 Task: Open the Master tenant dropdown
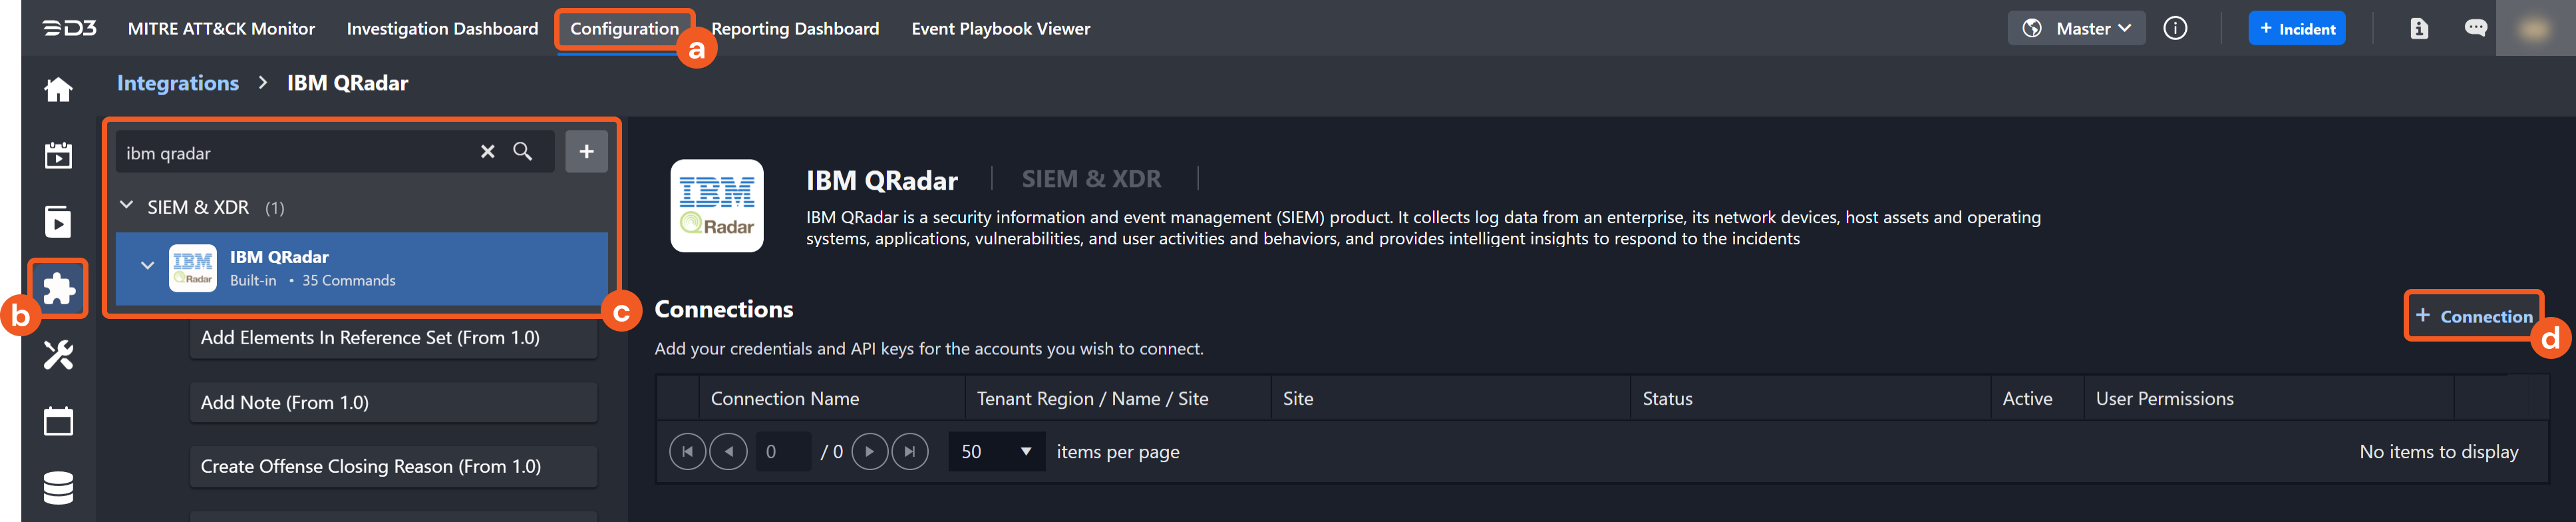tap(2075, 28)
